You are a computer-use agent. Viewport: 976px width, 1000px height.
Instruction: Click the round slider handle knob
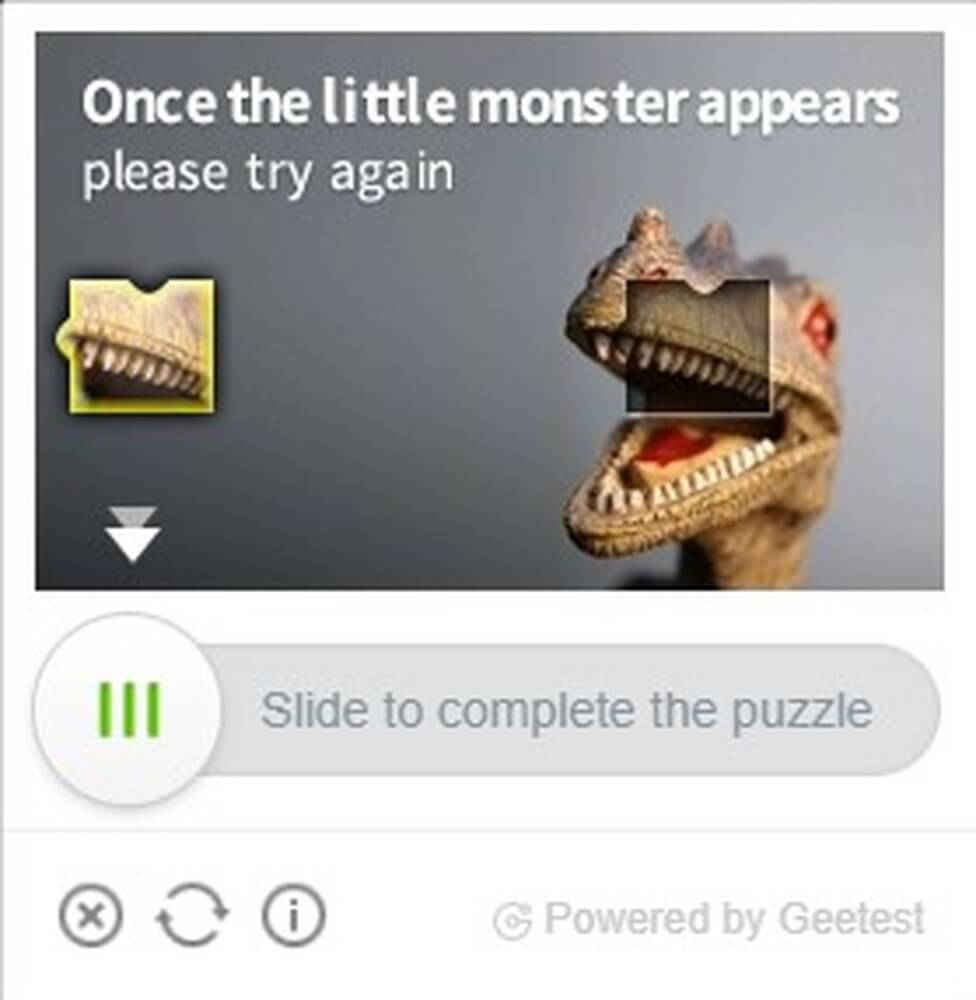tap(128, 709)
